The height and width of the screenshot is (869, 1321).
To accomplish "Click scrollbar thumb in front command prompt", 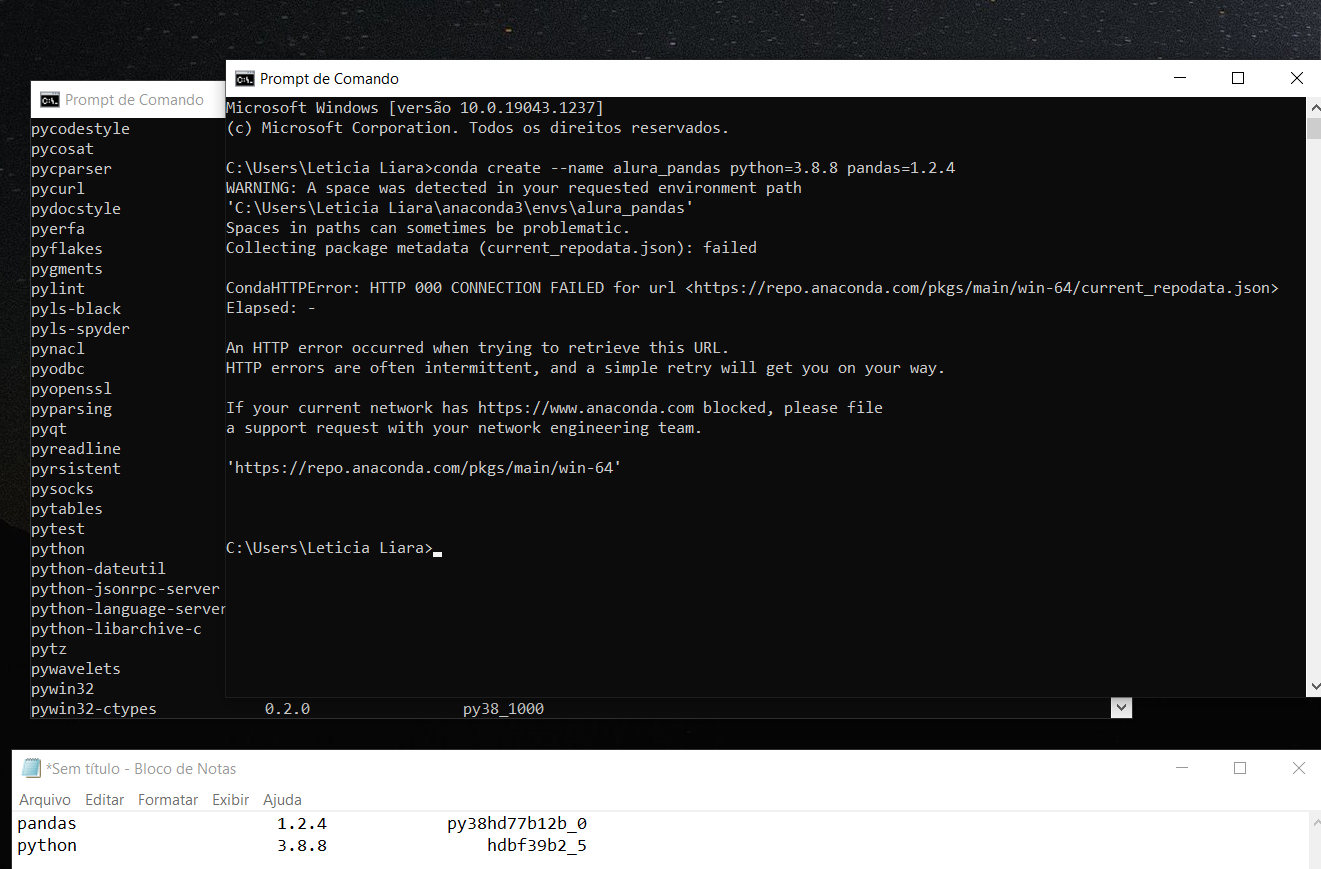I will [x=1313, y=127].
